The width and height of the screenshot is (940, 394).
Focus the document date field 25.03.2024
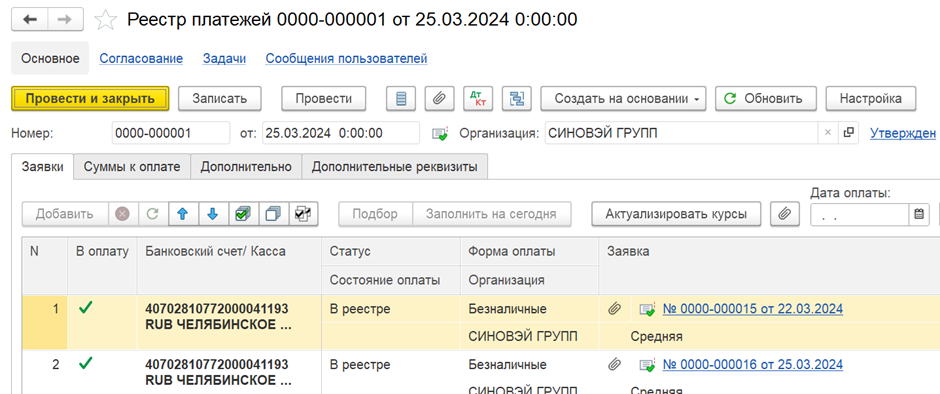[341, 133]
